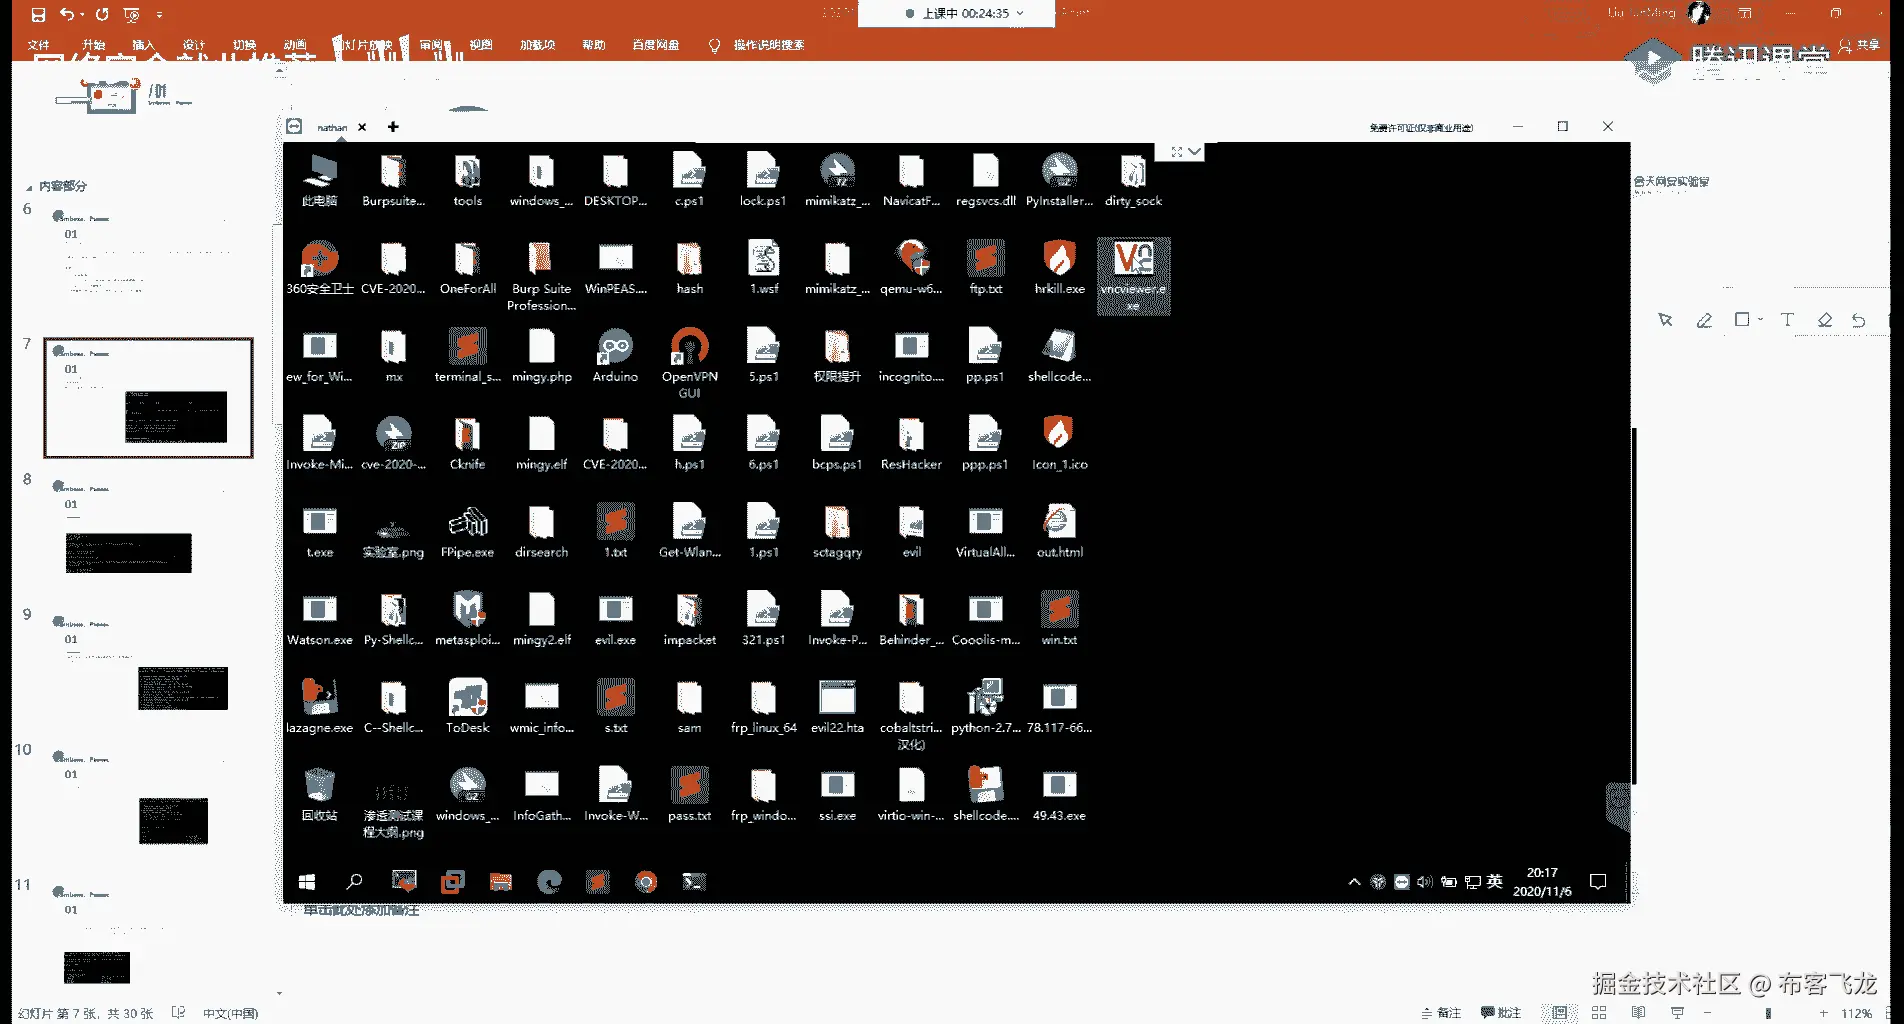Image resolution: width=1904 pixels, height=1024 pixels.
Task: Open the Edge browser from remote taskbar
Action: (549, 881)
